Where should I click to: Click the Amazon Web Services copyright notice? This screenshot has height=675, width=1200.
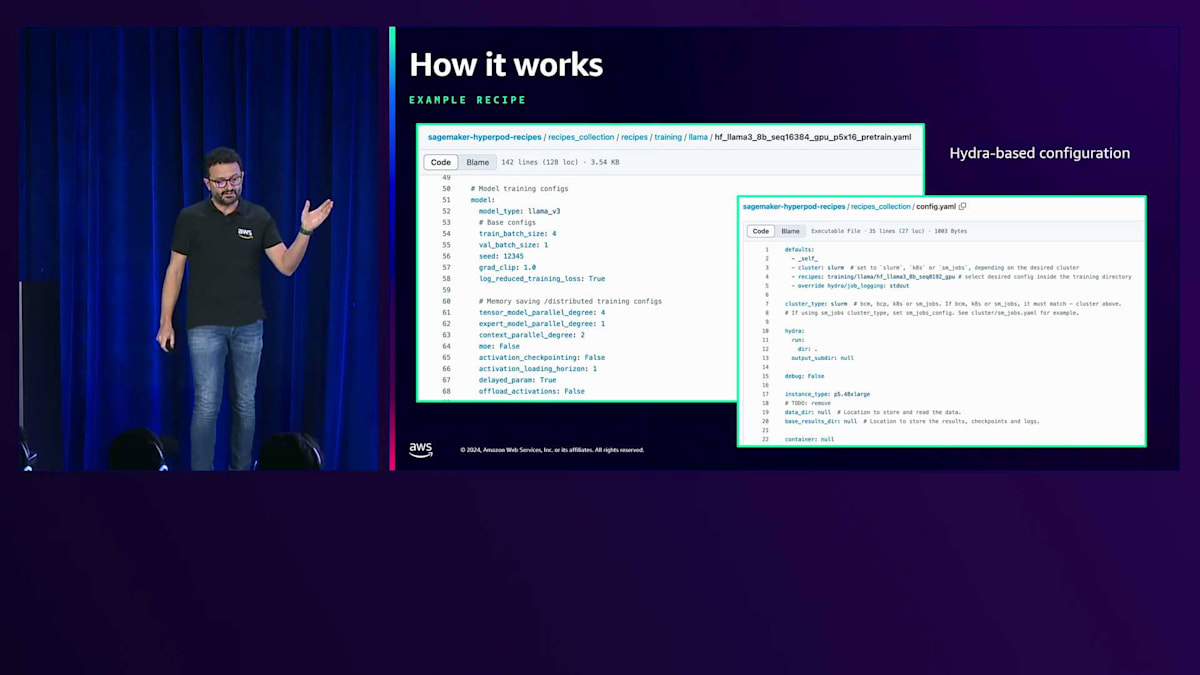[x=552, y=450]
